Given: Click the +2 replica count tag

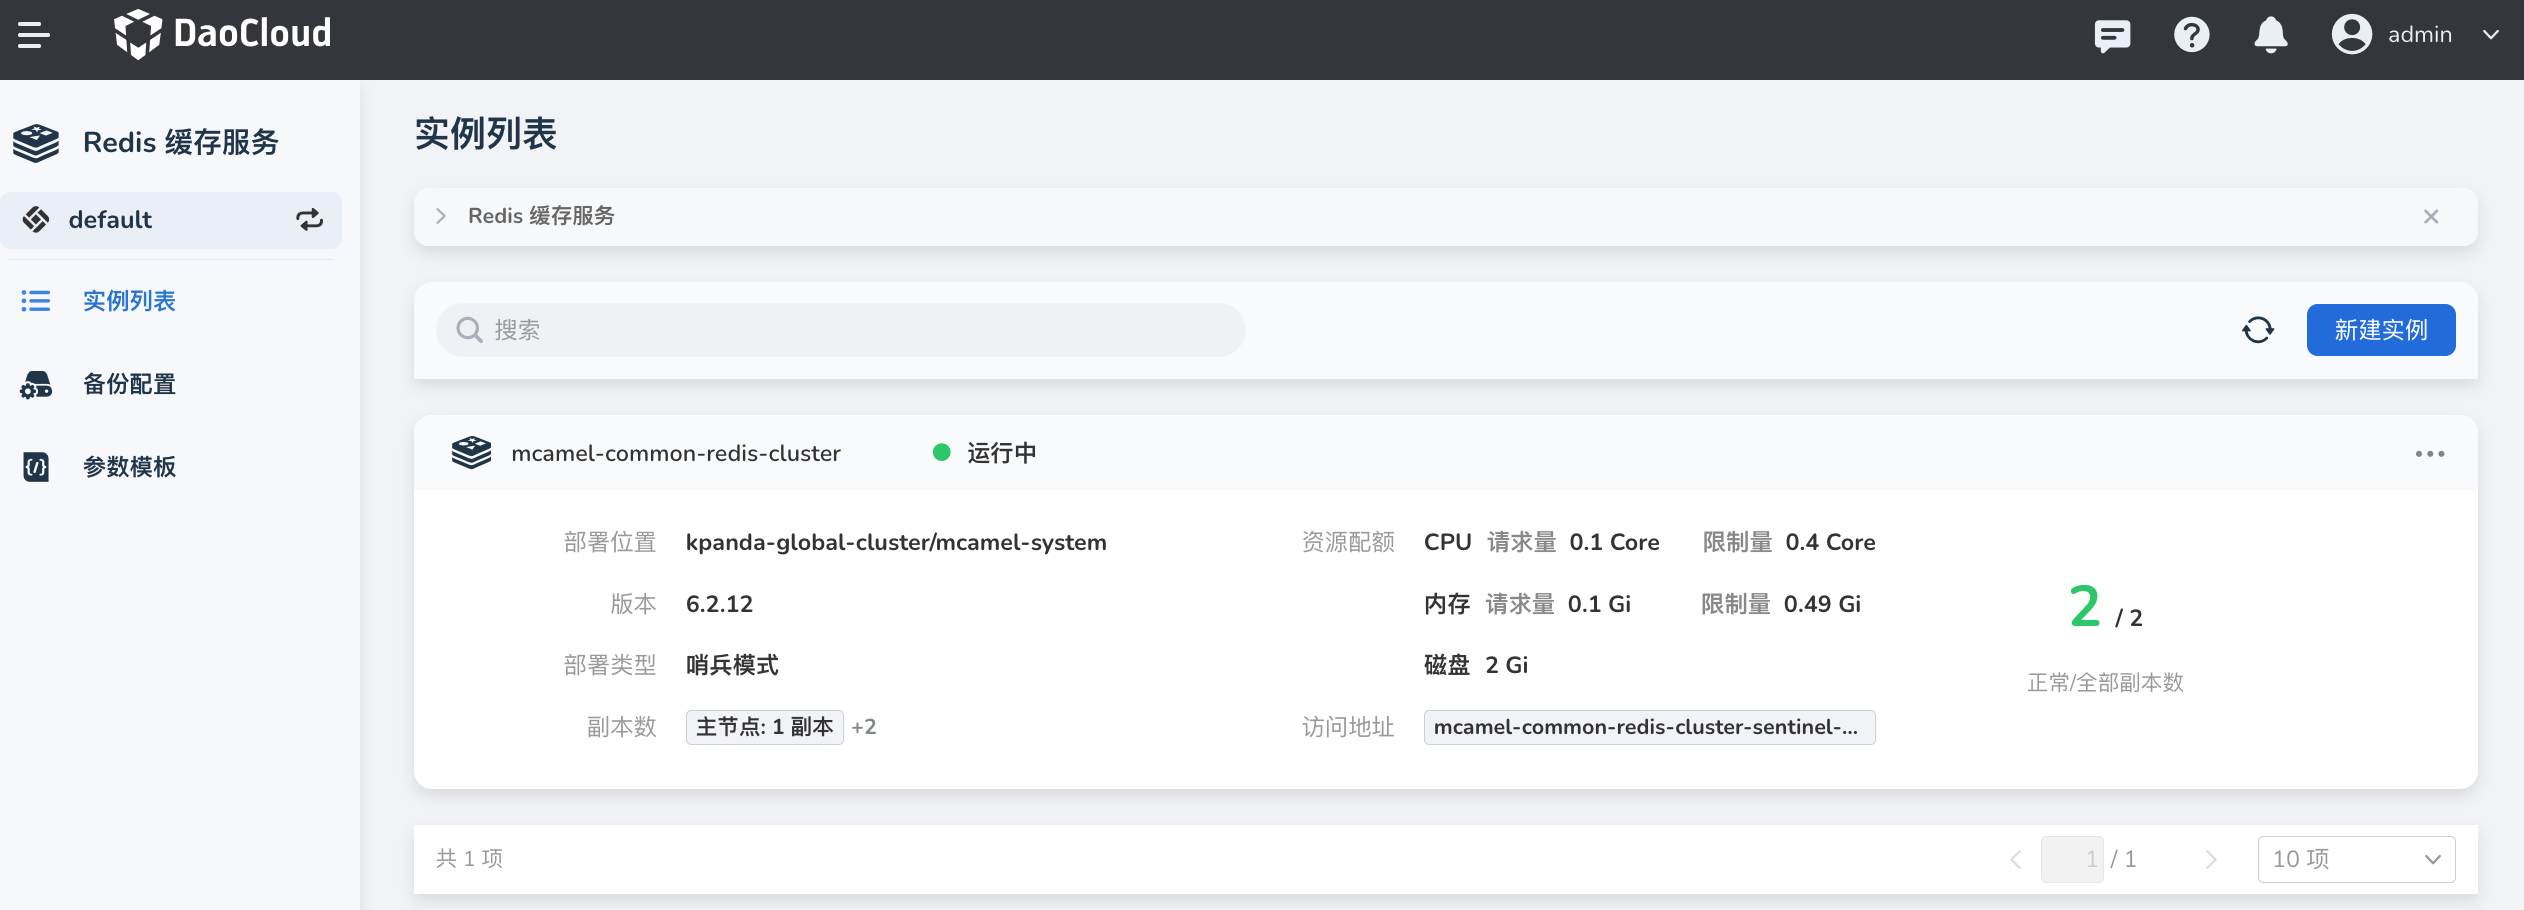Looking at the screenshot, I should coord(864,727).
